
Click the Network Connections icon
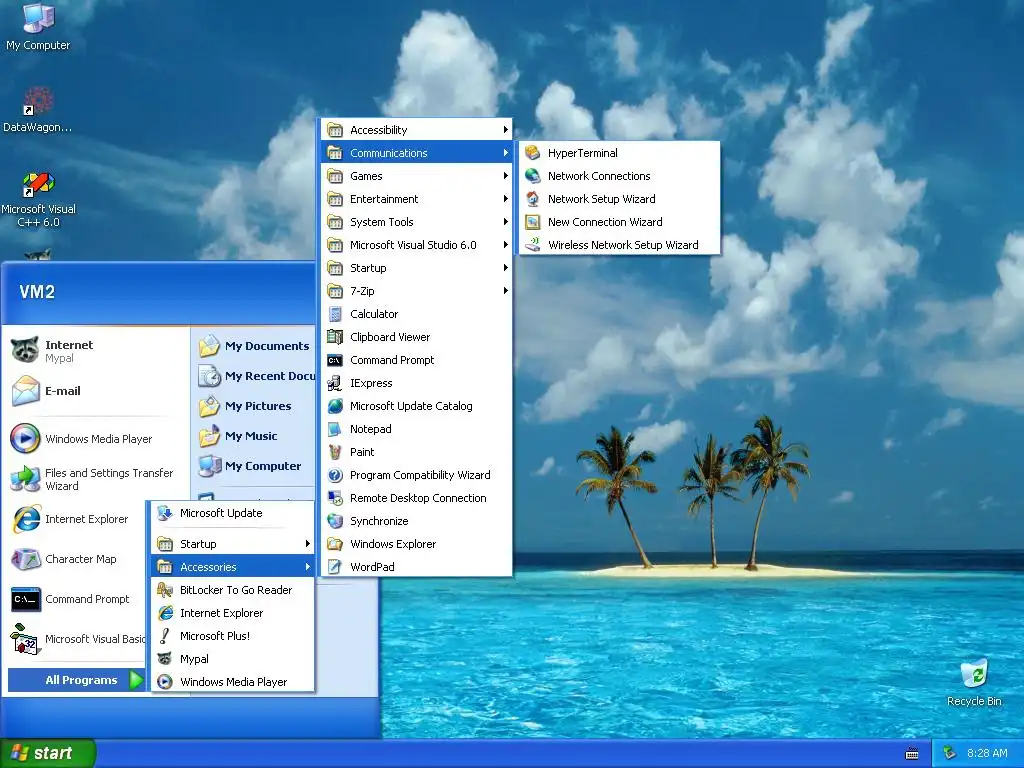click(x=532, y=176)
